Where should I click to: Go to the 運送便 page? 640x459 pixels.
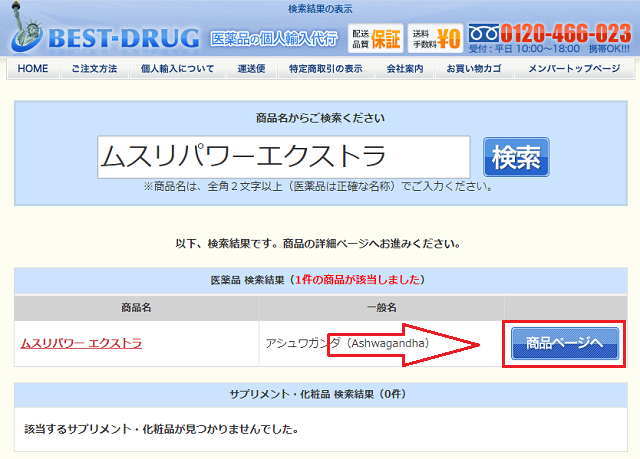[x=251, y=69]
